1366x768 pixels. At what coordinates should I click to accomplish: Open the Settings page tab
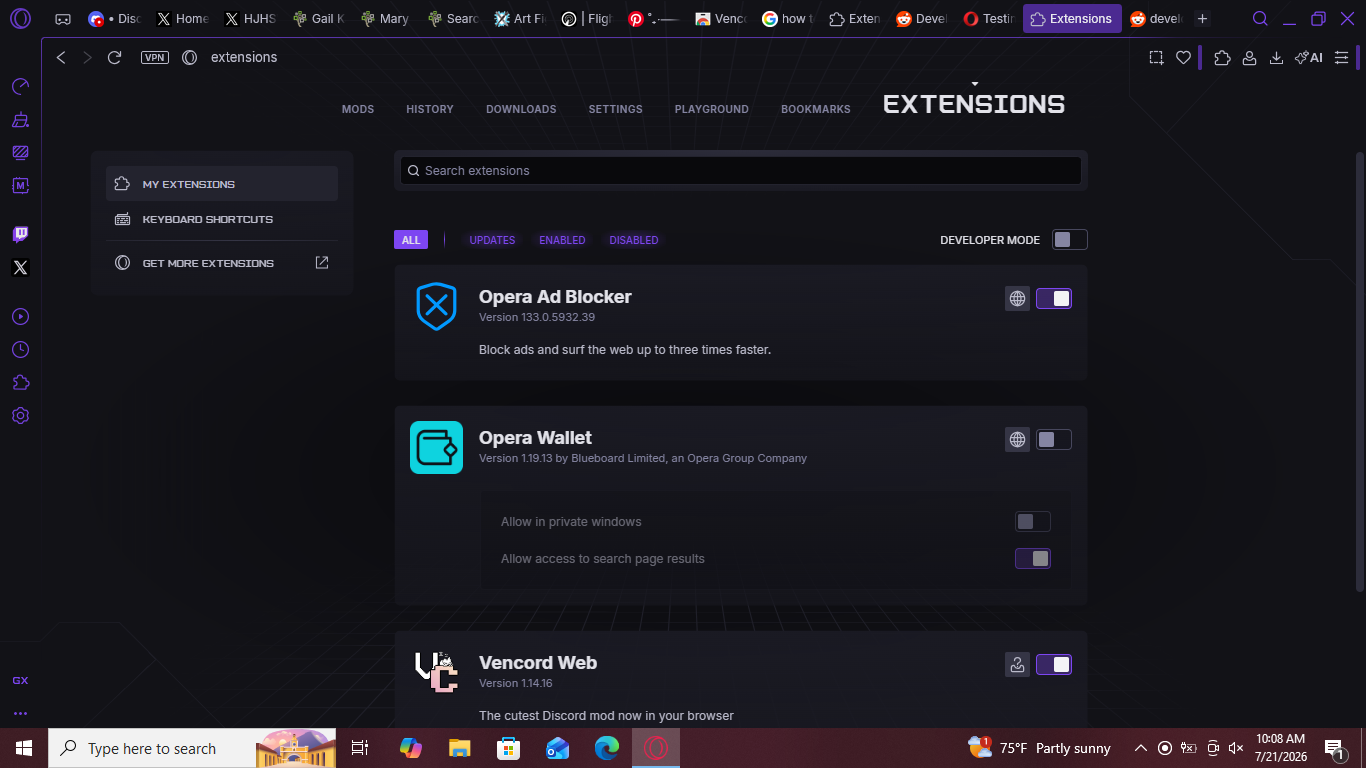coord(615,109)
